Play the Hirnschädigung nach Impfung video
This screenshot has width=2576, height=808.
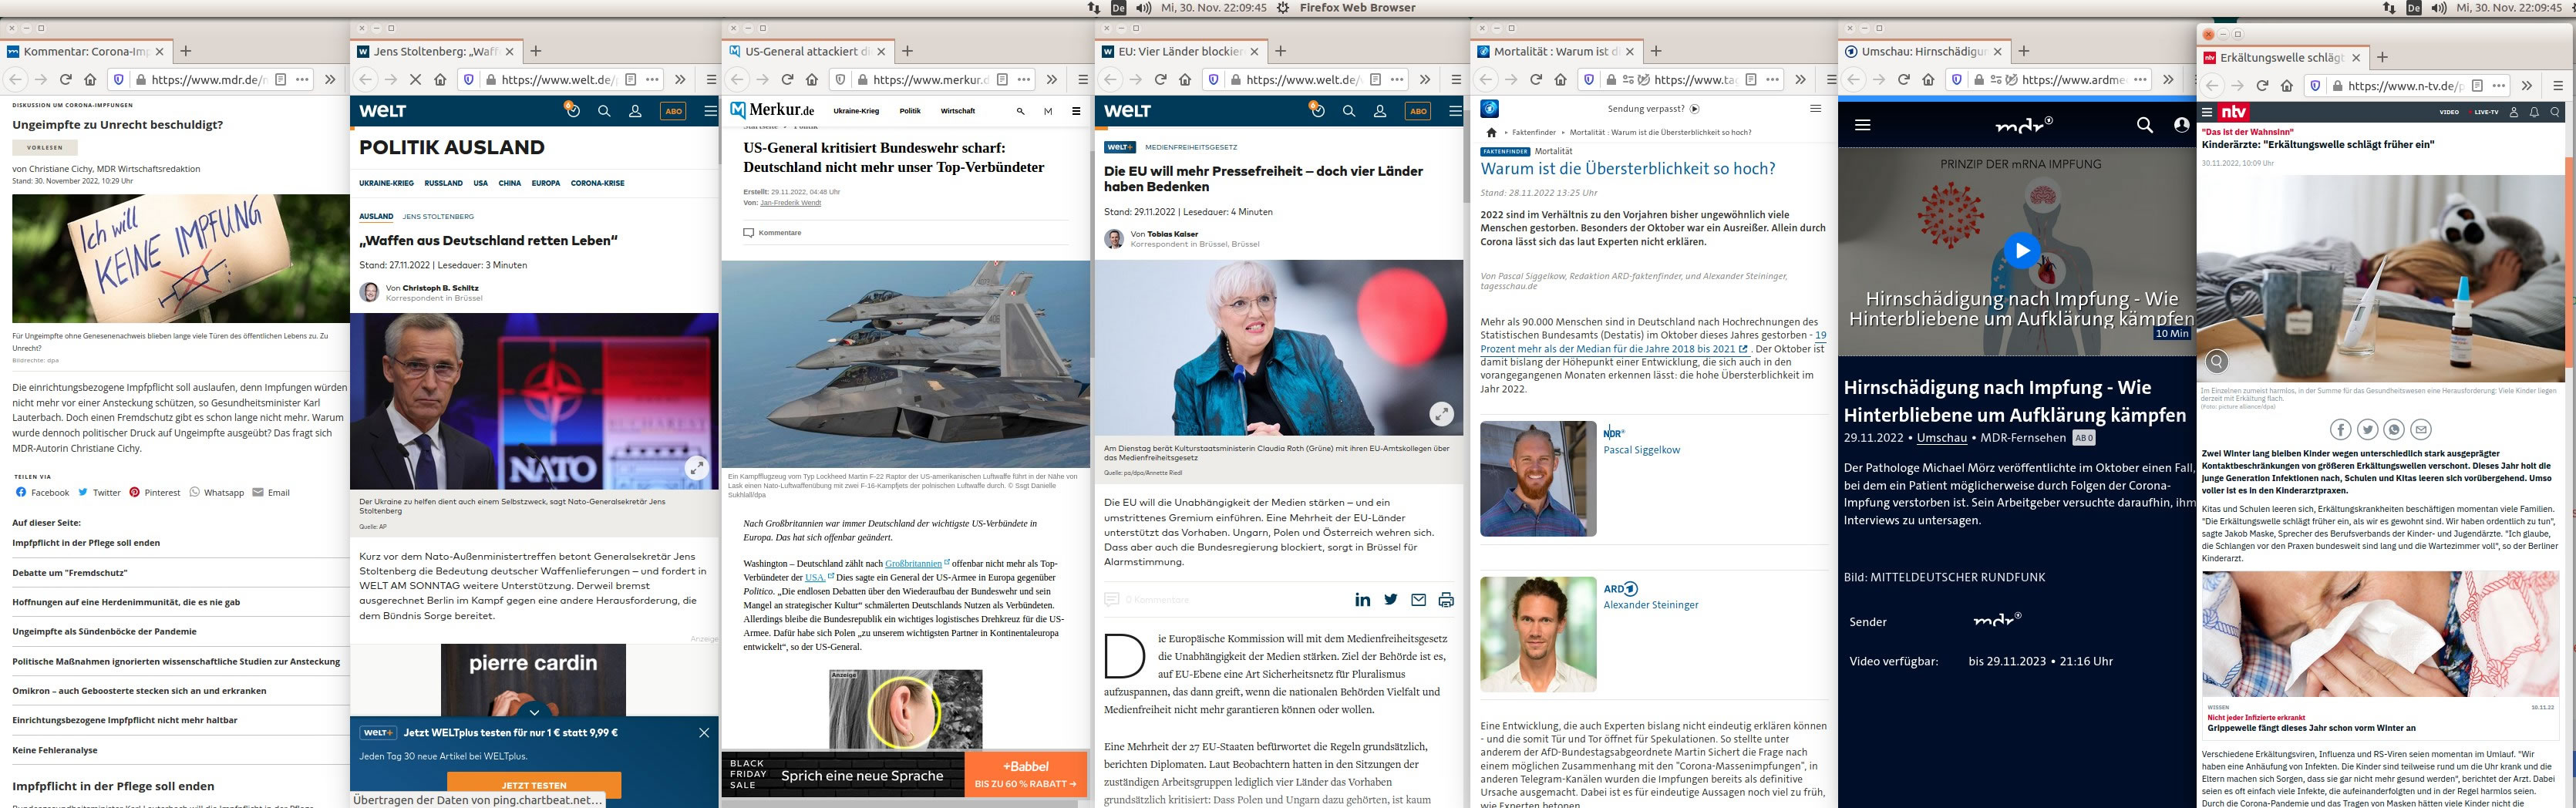2021,250
